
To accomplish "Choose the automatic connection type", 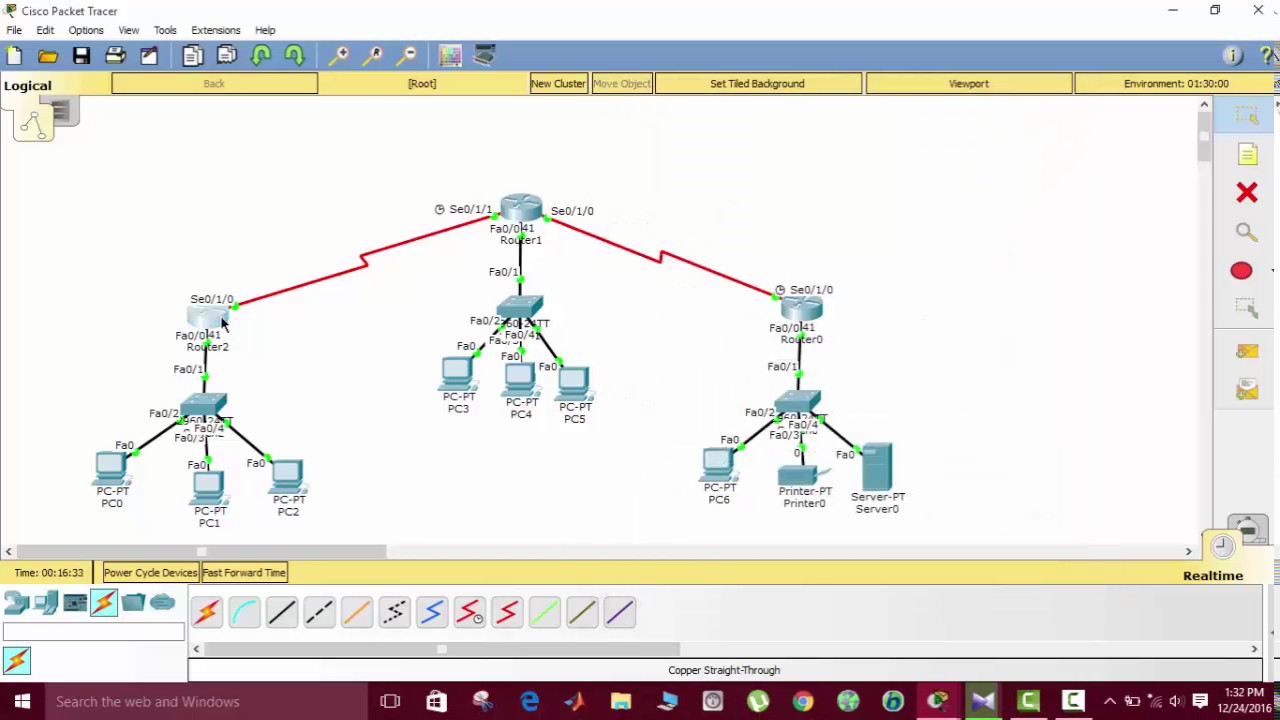I will (207, 612).
